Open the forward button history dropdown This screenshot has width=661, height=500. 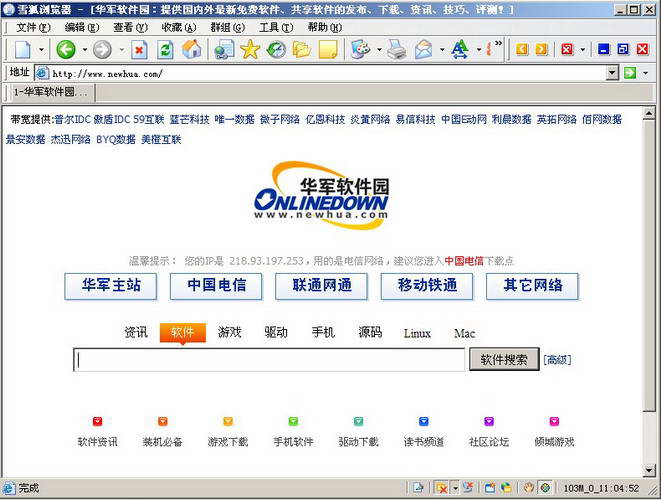pos(122,50)
